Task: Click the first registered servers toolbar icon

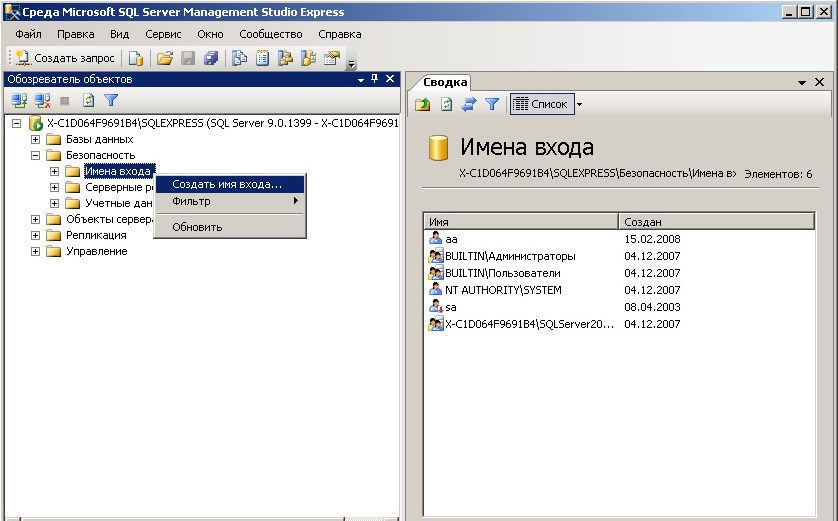Action: [x=239, y=58]
